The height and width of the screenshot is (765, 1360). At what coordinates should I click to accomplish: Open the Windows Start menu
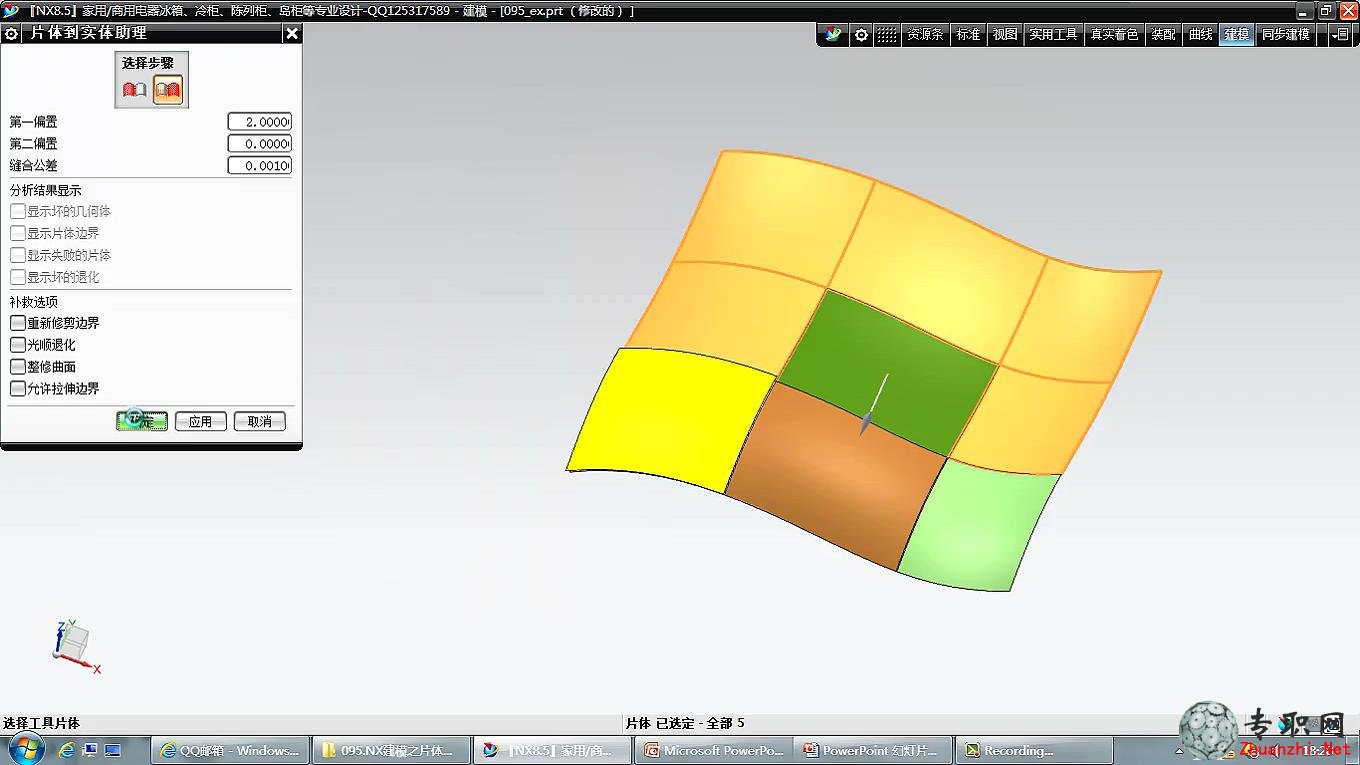25,749
